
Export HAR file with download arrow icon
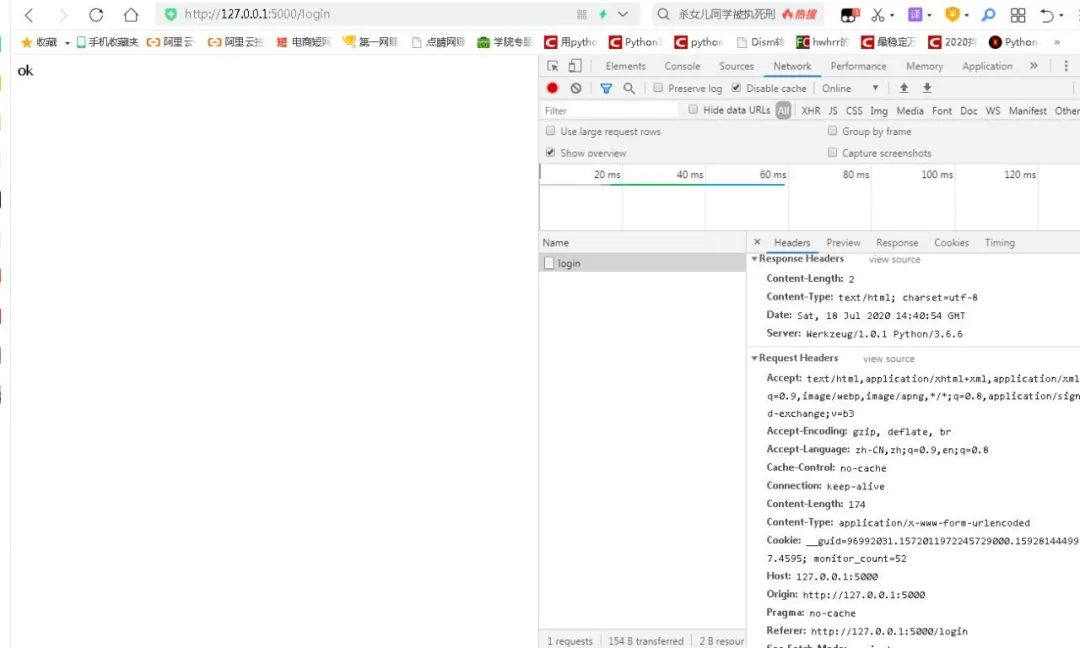(x=927, y=88)
